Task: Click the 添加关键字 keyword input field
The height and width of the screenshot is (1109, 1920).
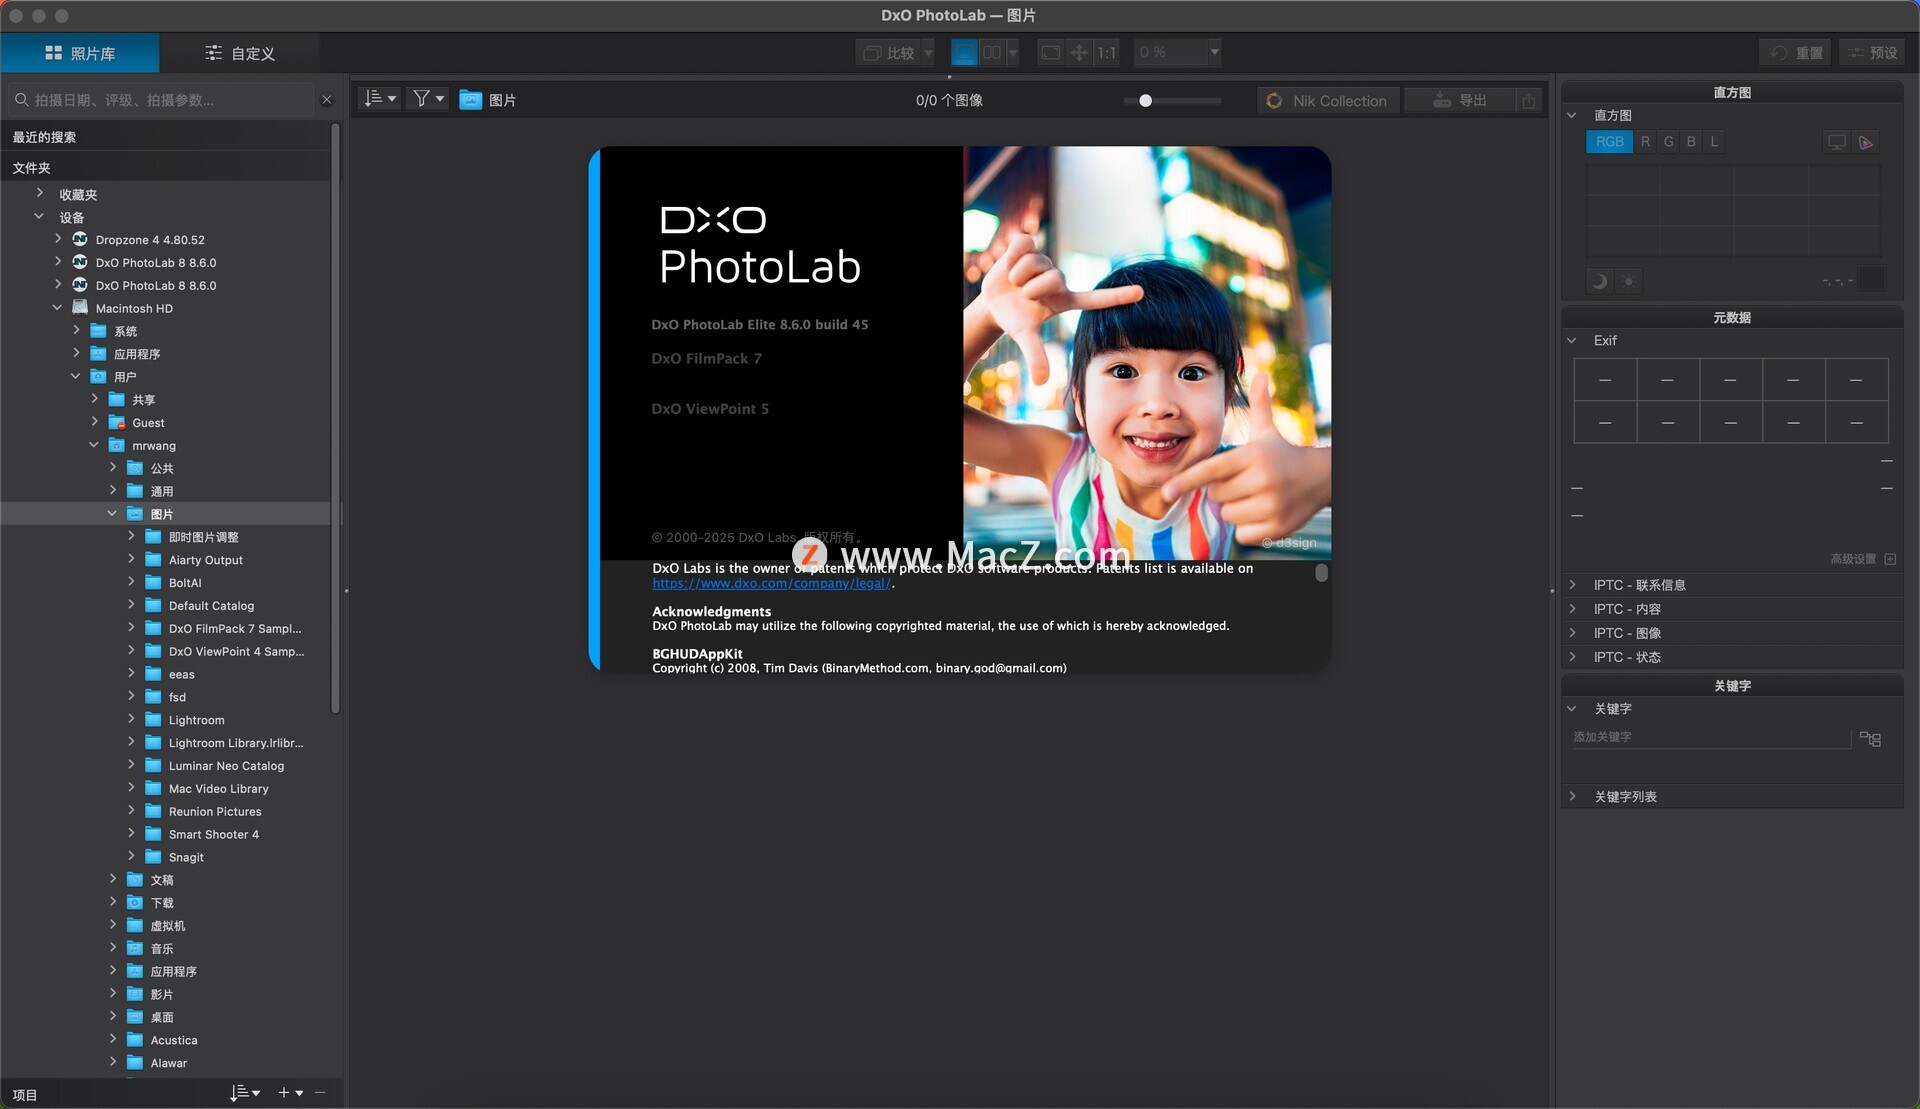Action: click(1710, 737)
